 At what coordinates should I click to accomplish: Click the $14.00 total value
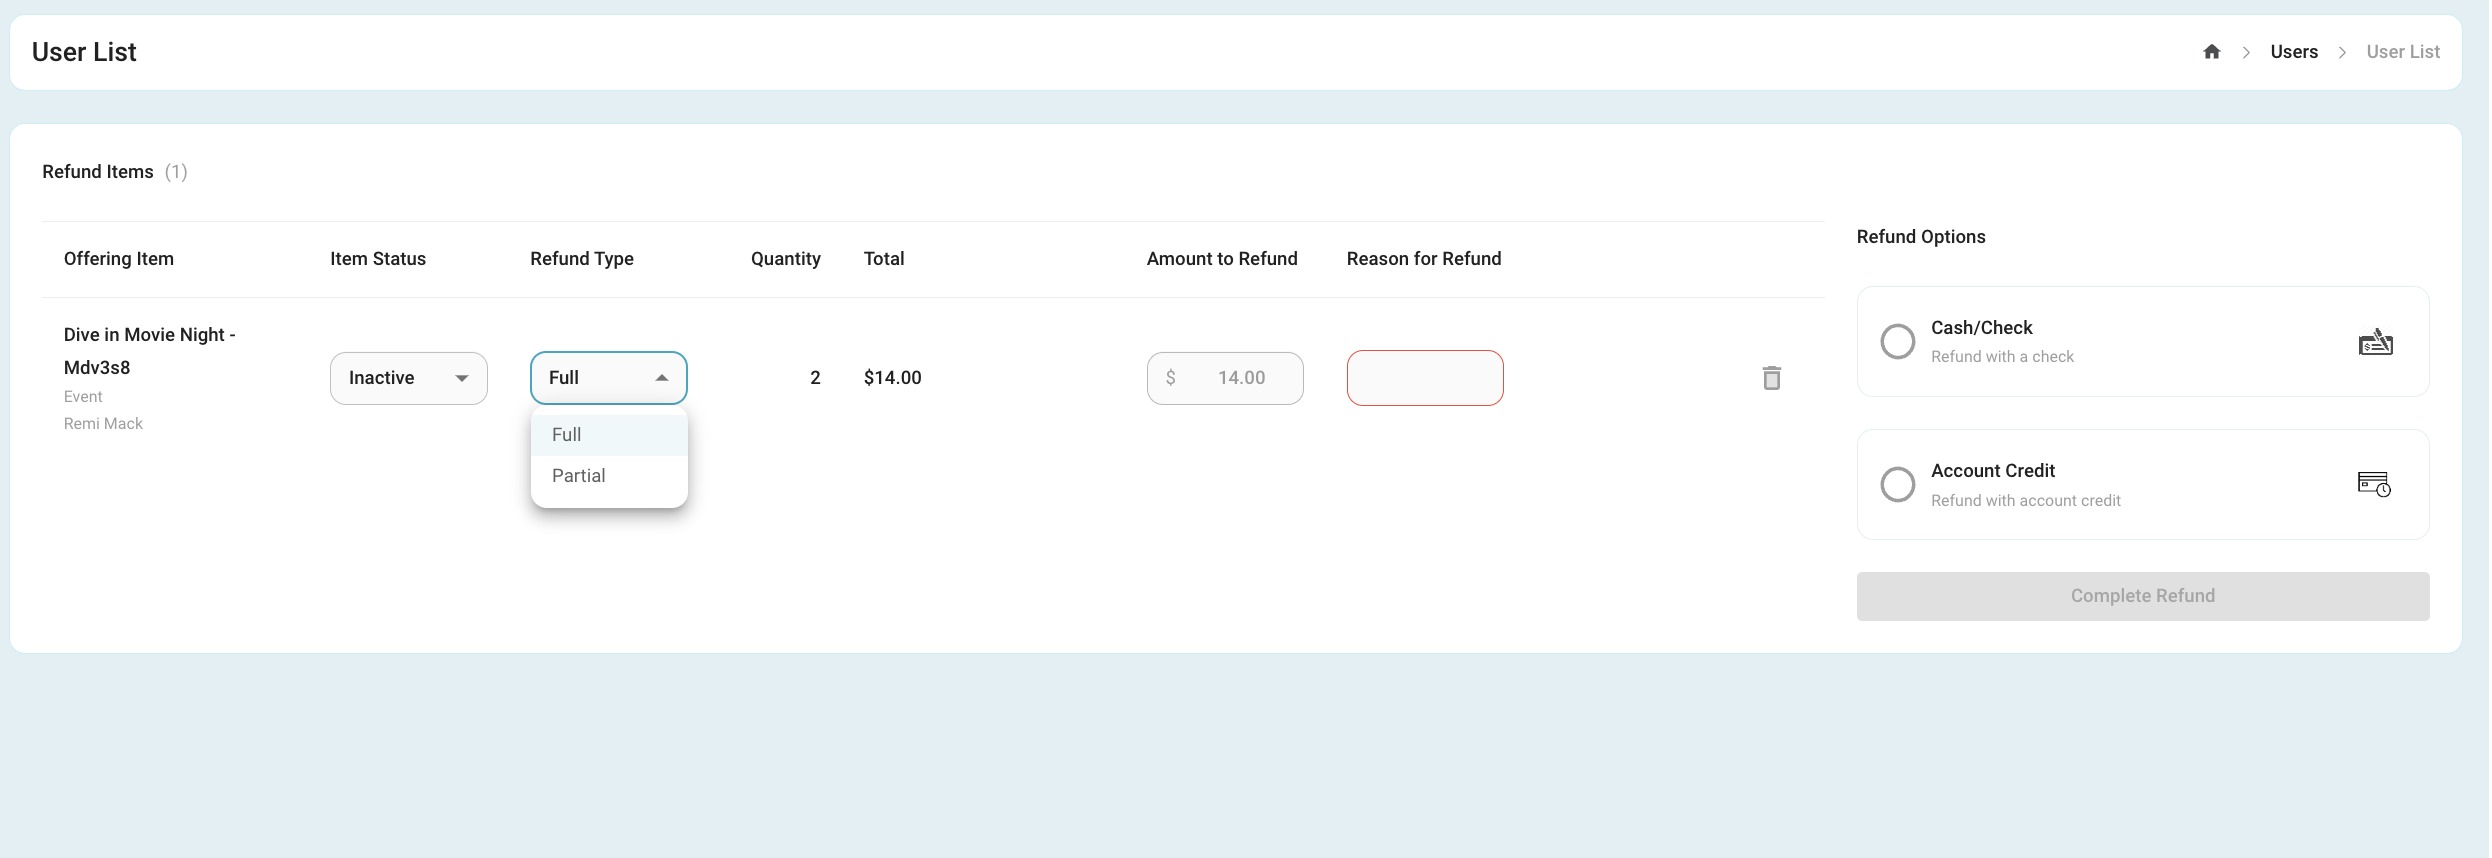[x=893, y=378]
